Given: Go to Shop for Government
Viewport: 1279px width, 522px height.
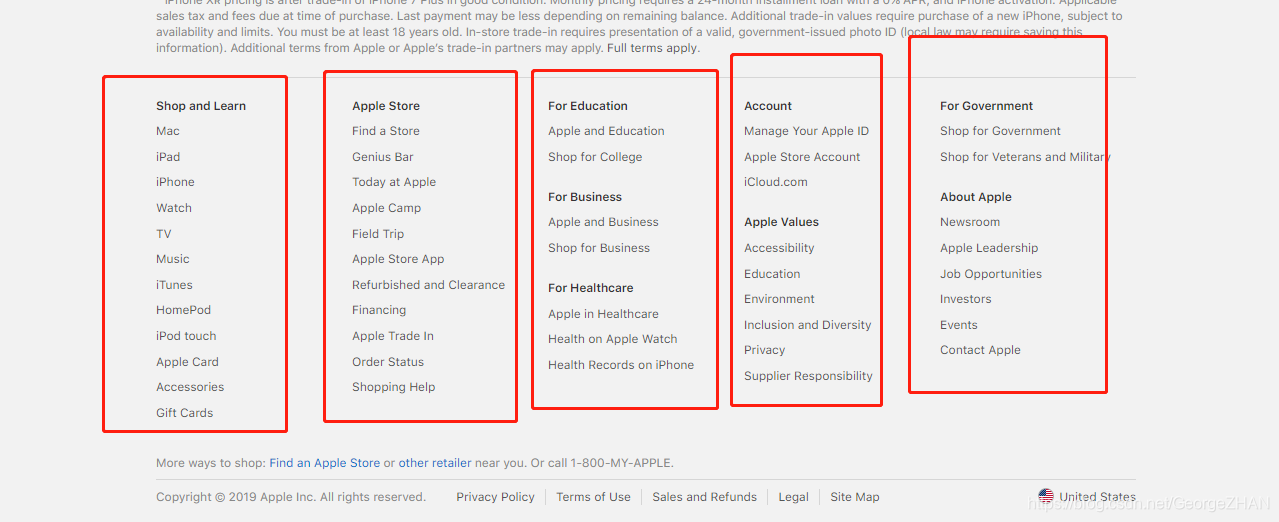Looking at the screenshot, I should tap(1000, 131).
